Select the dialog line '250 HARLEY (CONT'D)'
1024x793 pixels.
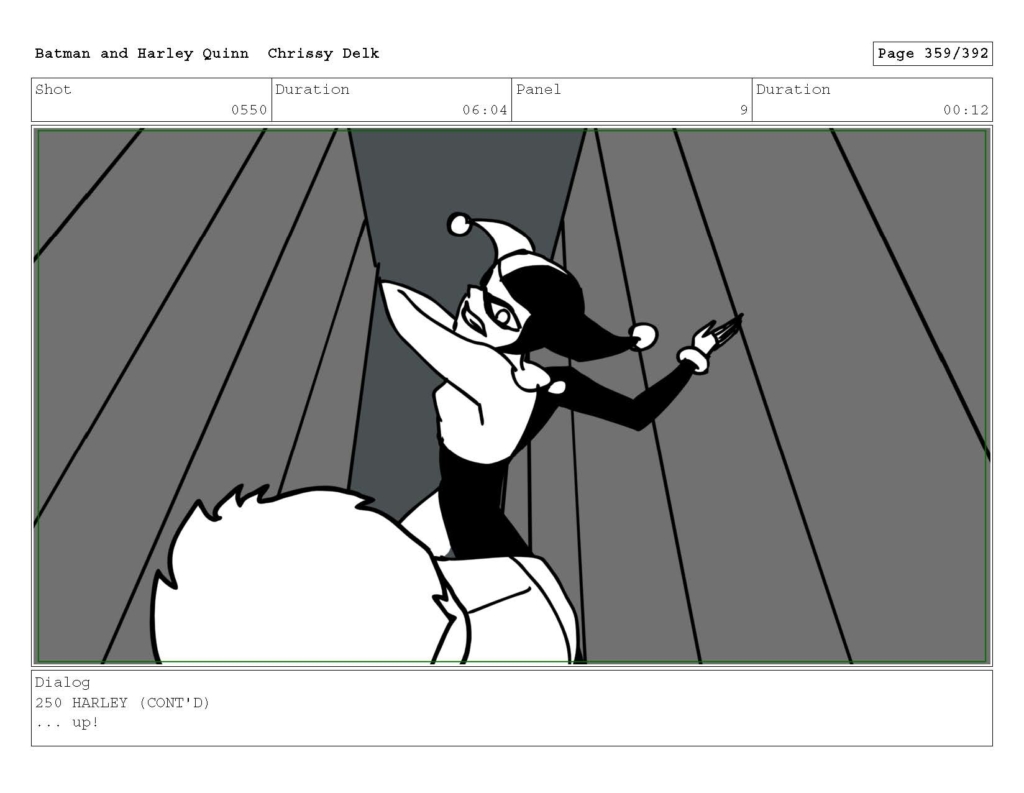(122, 703)
